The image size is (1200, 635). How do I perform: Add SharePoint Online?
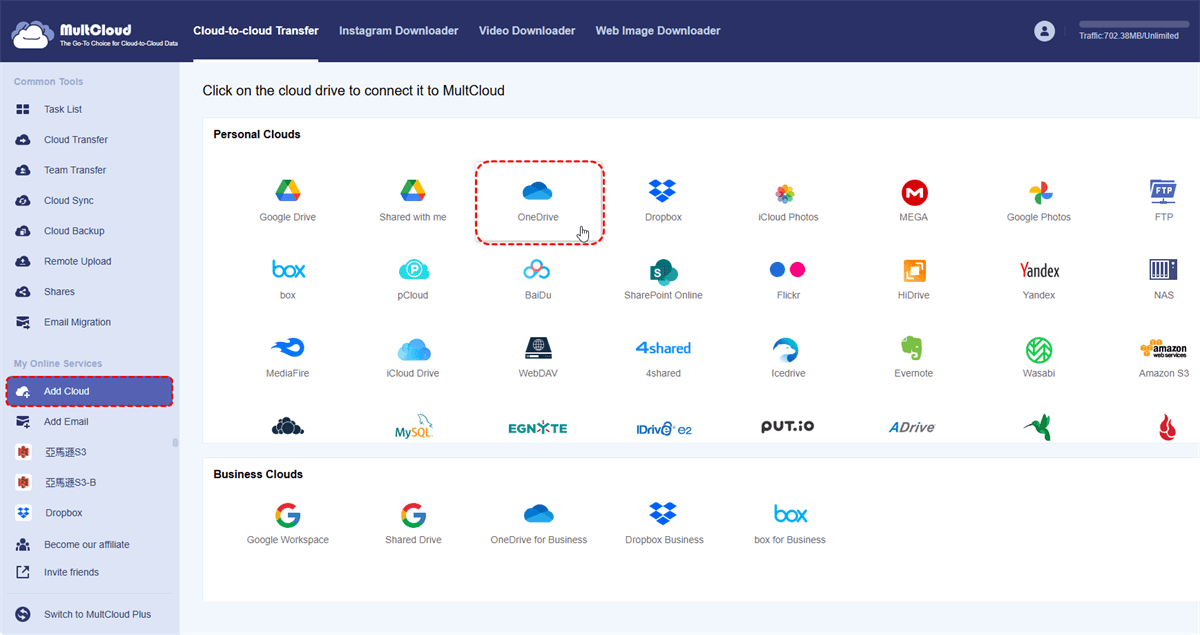(663, 278)
